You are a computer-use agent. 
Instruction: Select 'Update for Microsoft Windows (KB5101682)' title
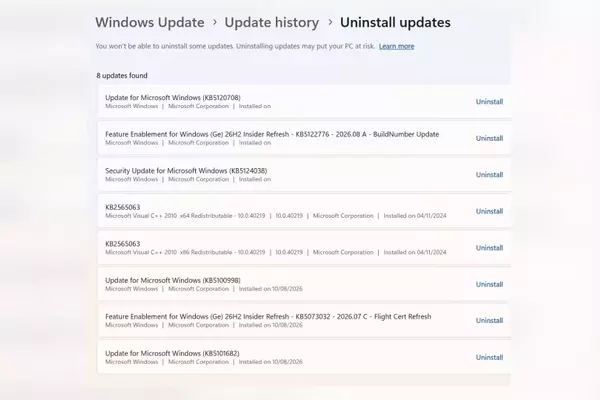click(172, 353)
